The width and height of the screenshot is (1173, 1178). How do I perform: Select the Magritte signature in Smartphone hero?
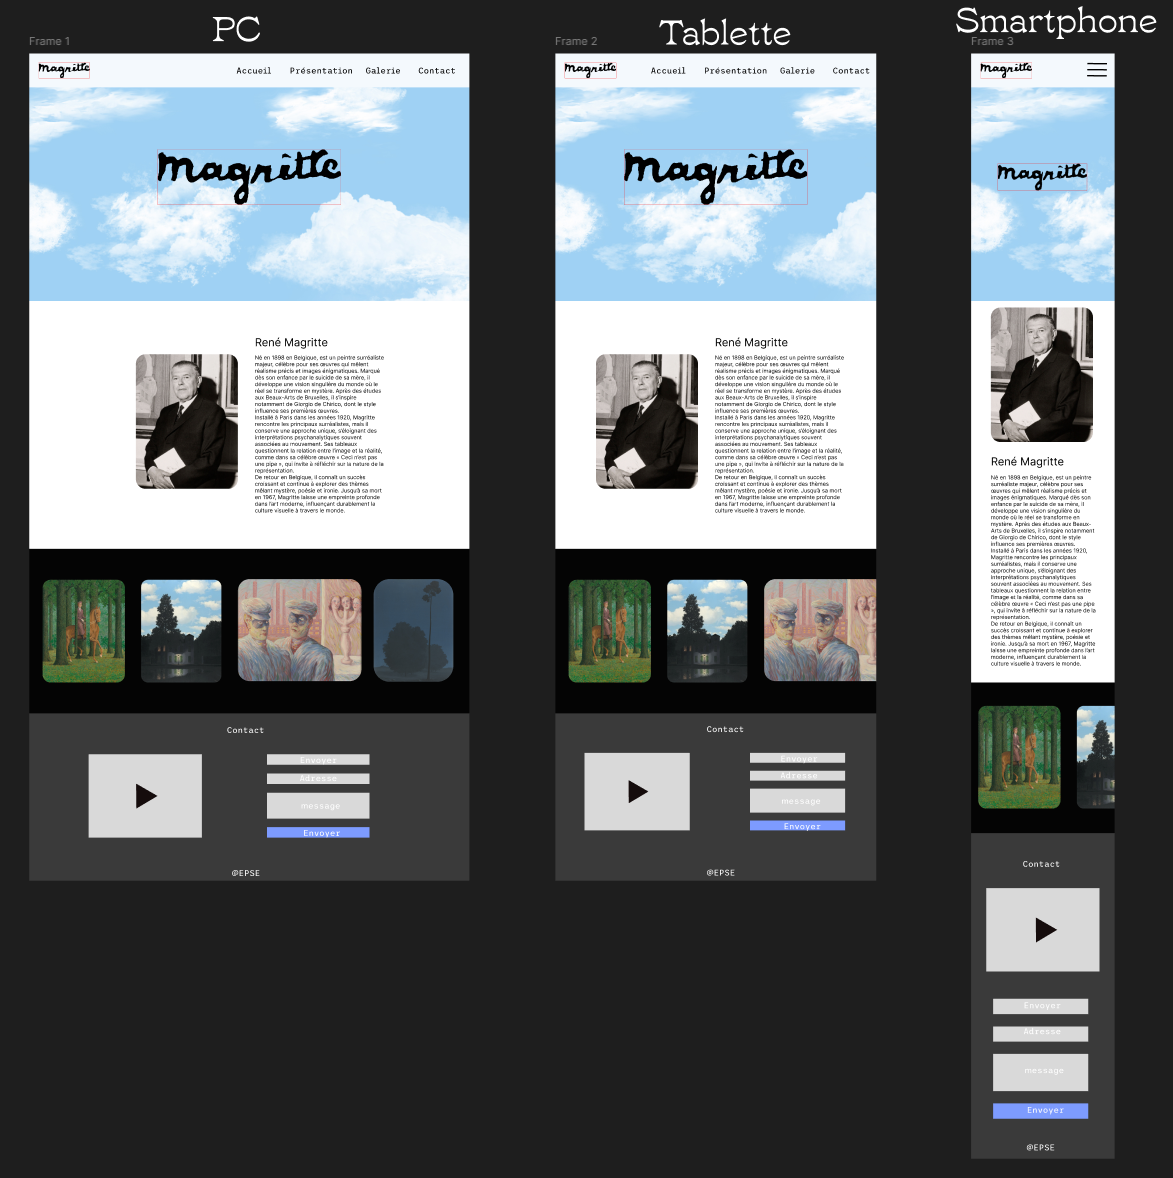click(1041, 177)
